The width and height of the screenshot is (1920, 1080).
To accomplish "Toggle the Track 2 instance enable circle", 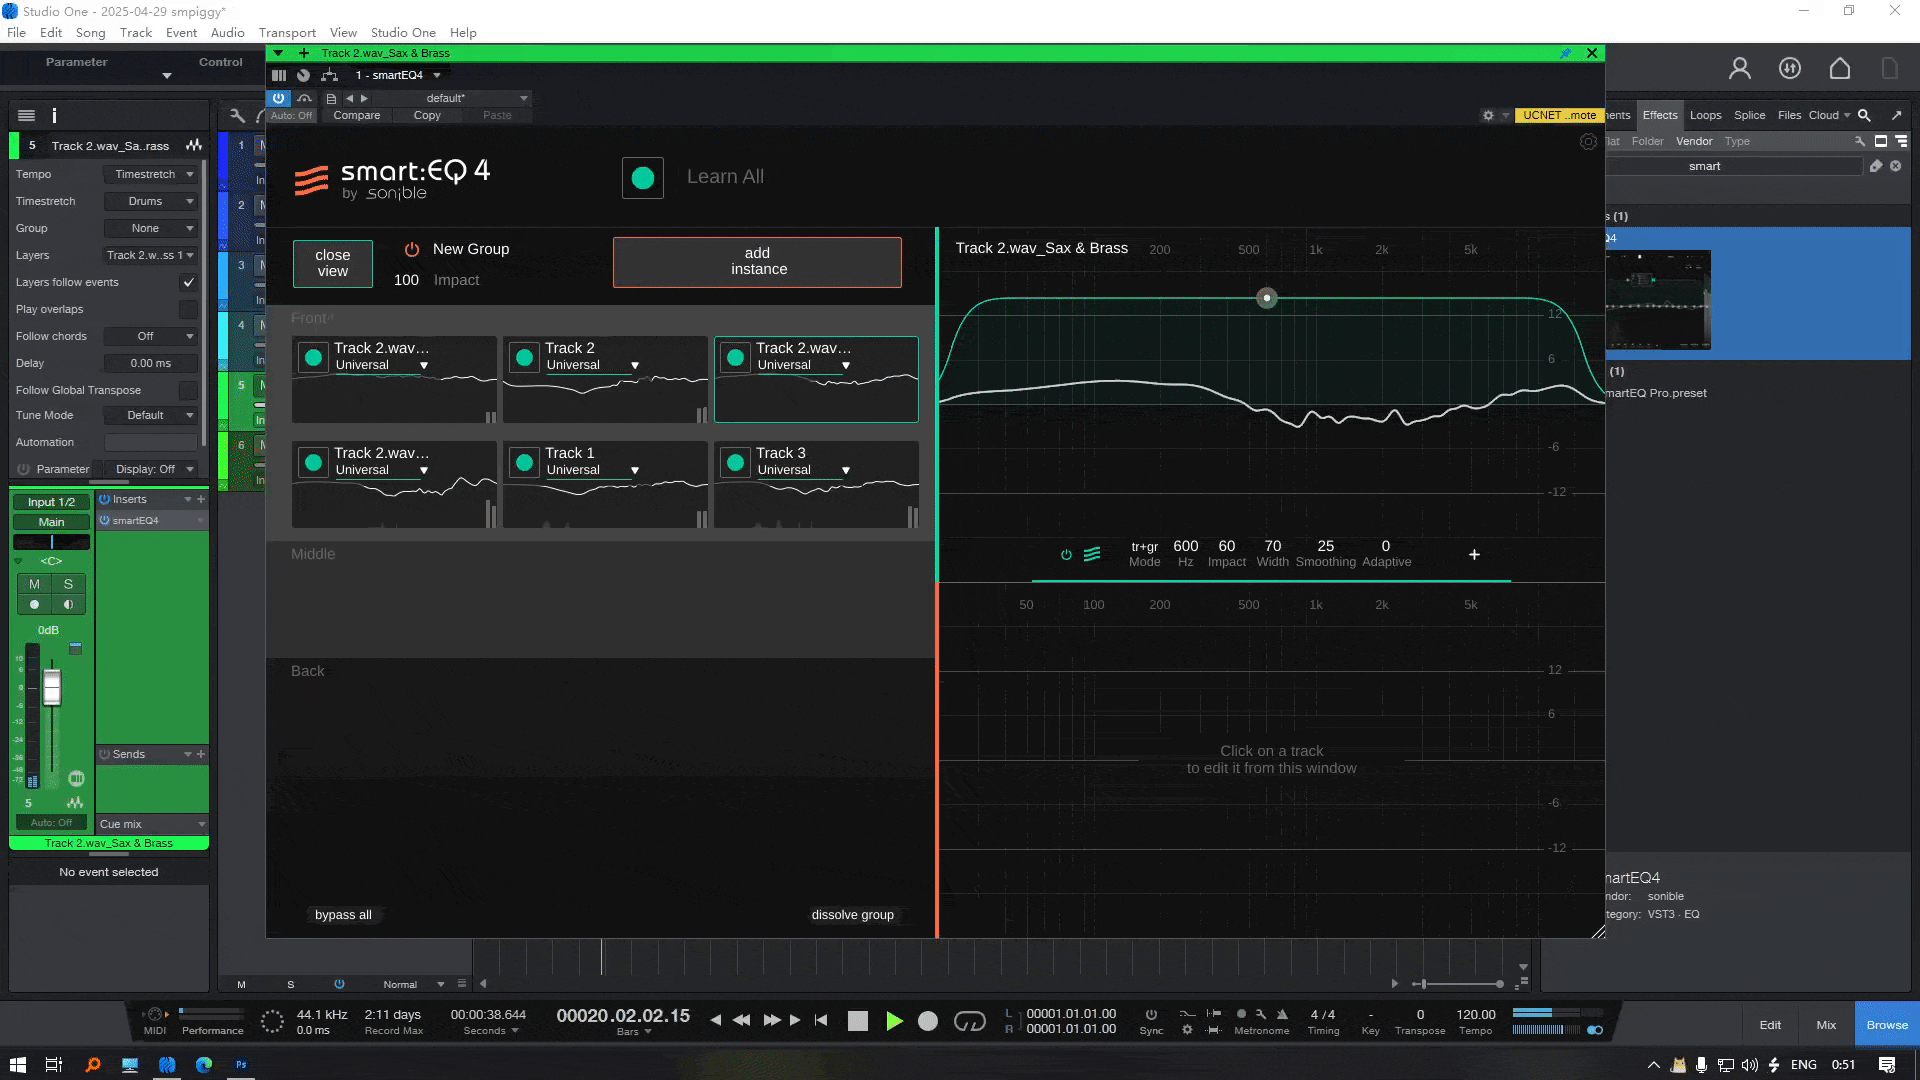I will point(525,358).
